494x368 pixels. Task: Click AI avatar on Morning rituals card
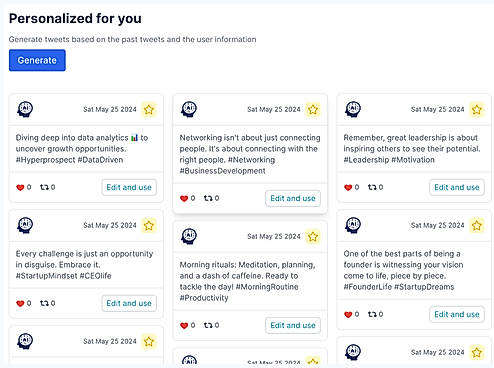pyautogui.click(x=189, y=236)
